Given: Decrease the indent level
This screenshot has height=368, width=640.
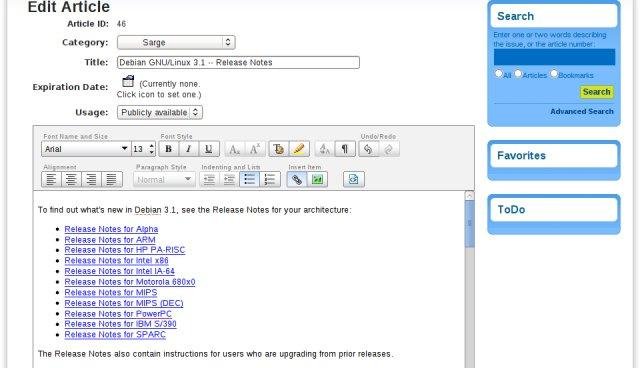Looking at the screenshot, I should (209, 180).
